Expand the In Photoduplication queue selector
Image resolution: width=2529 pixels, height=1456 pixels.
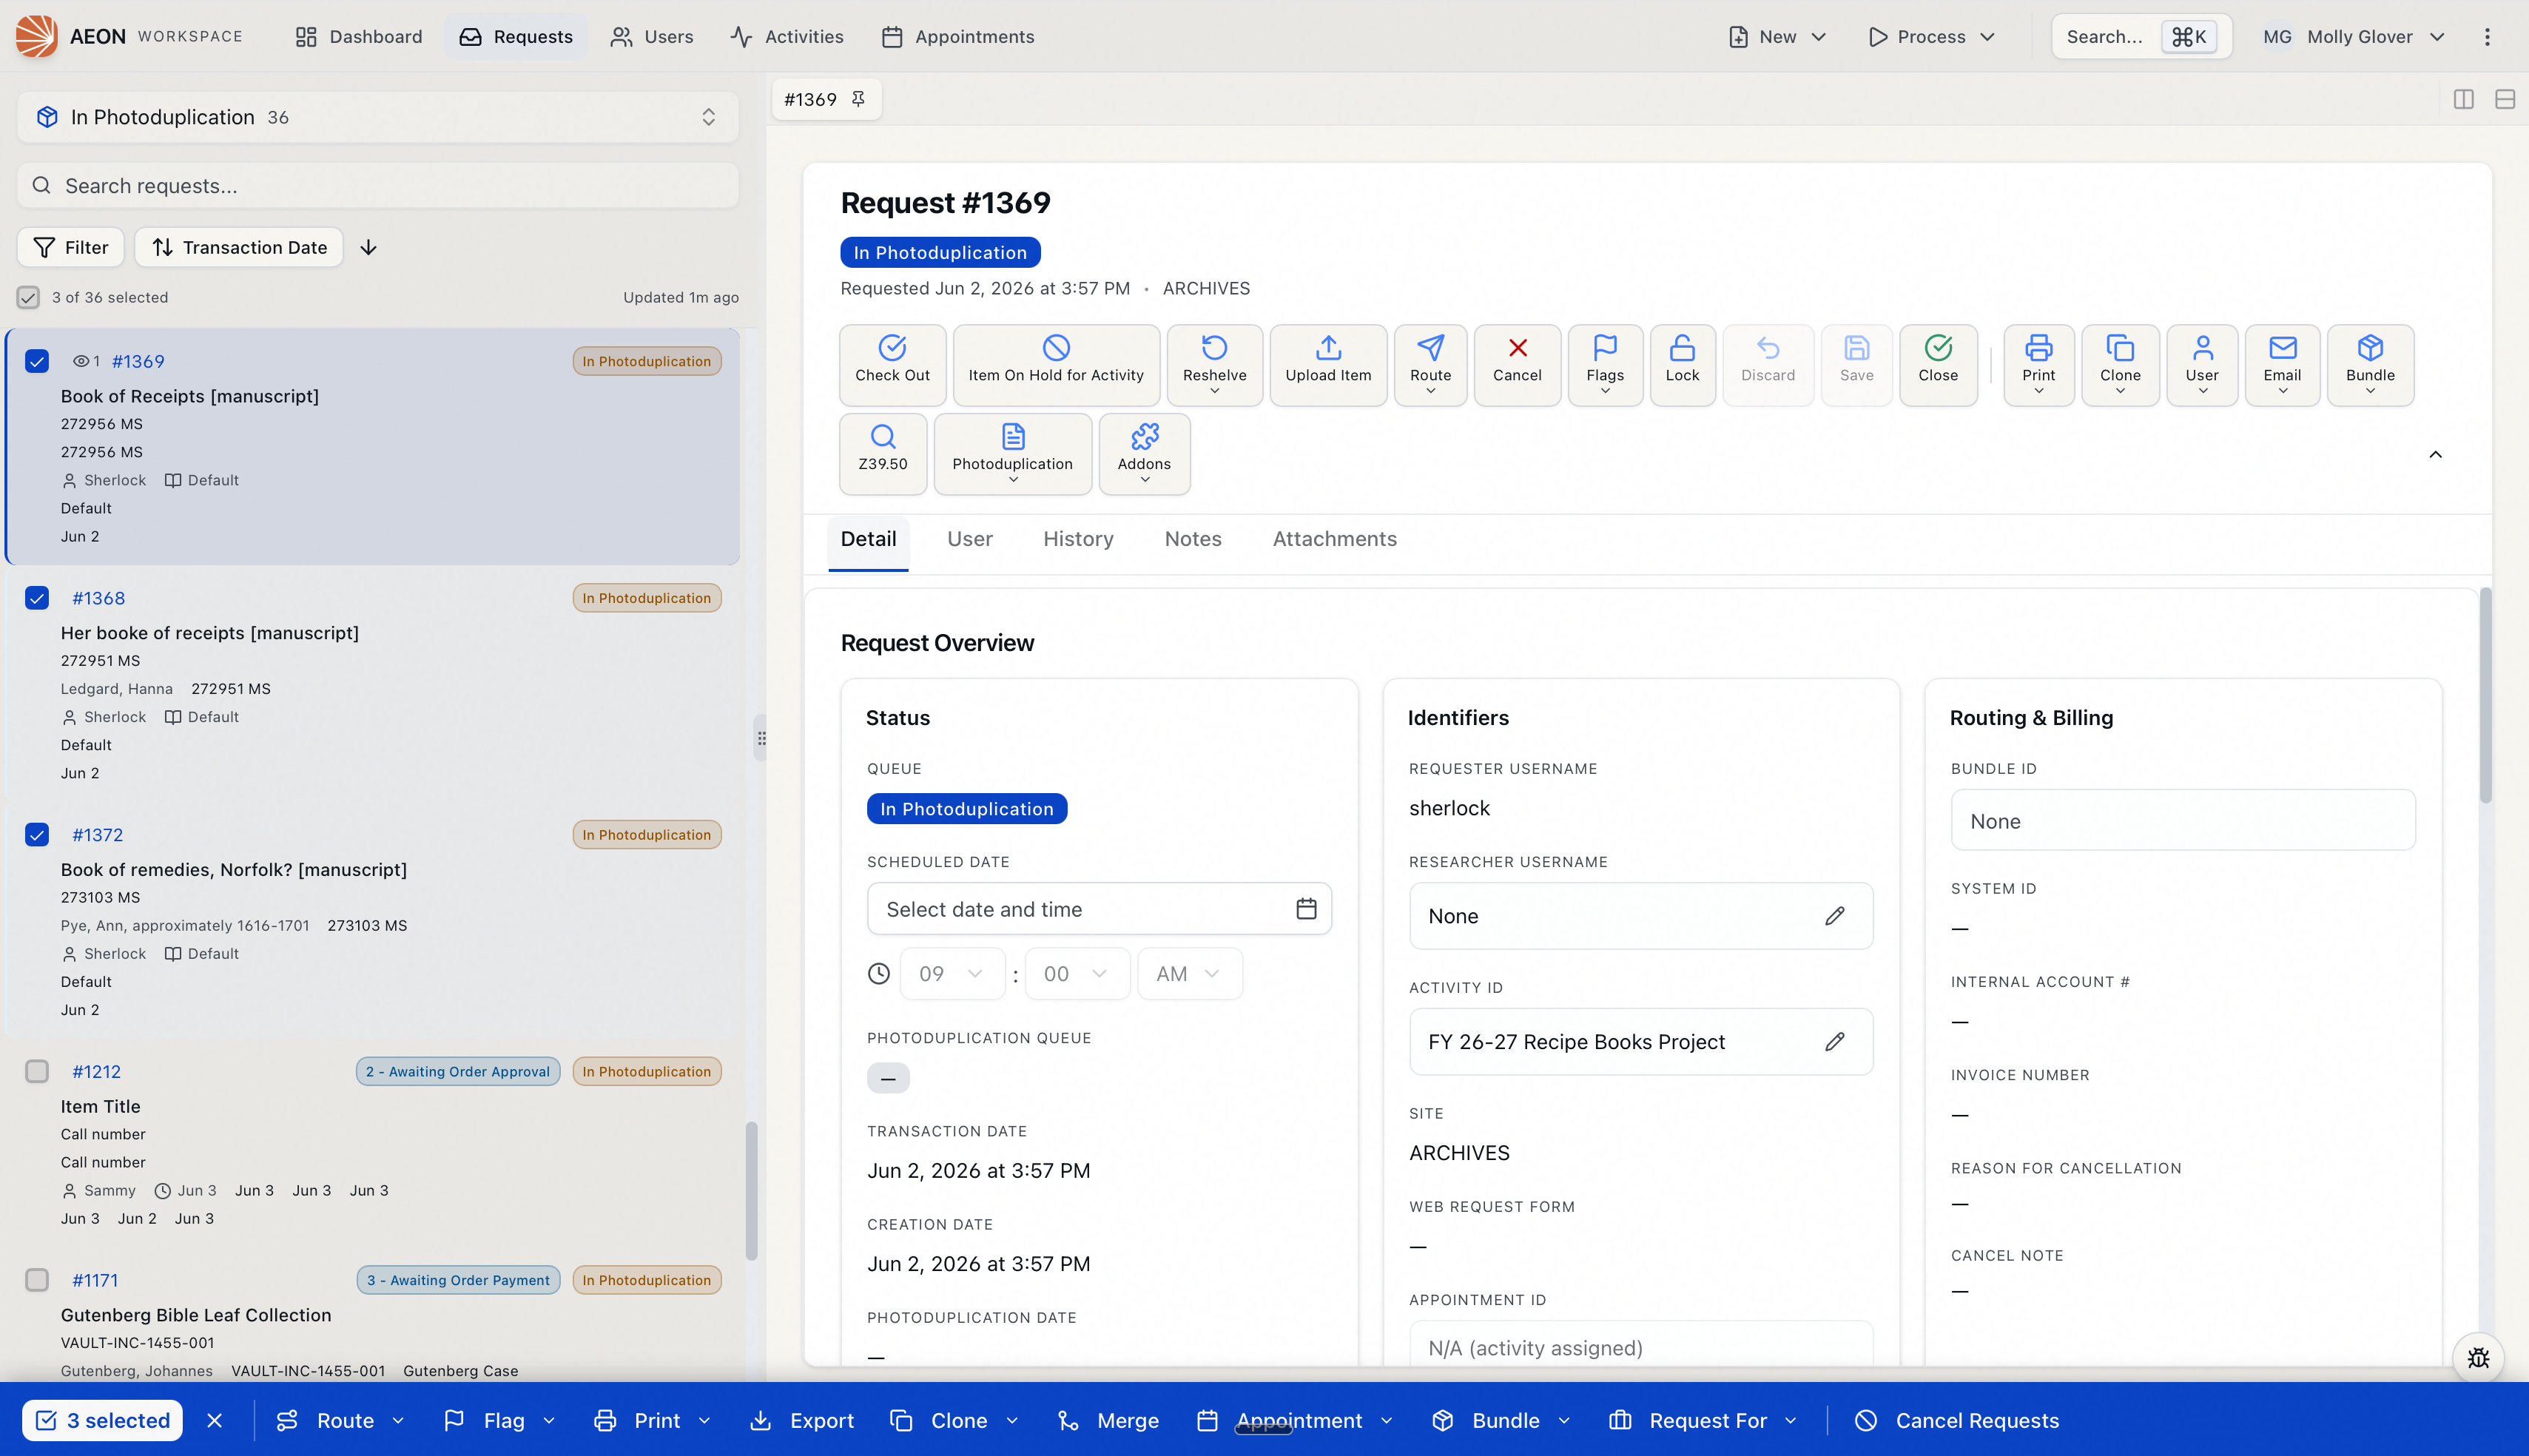[378, 117]
